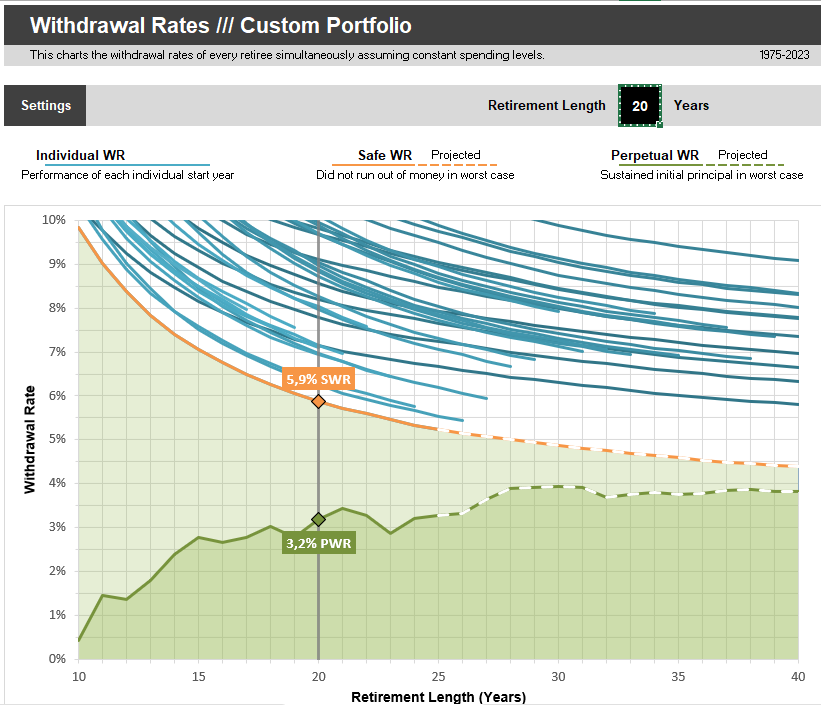Viewport: 821px width, 705px height.
Task: Click the Perpetual WR legend heading
Action: point(655,155)
